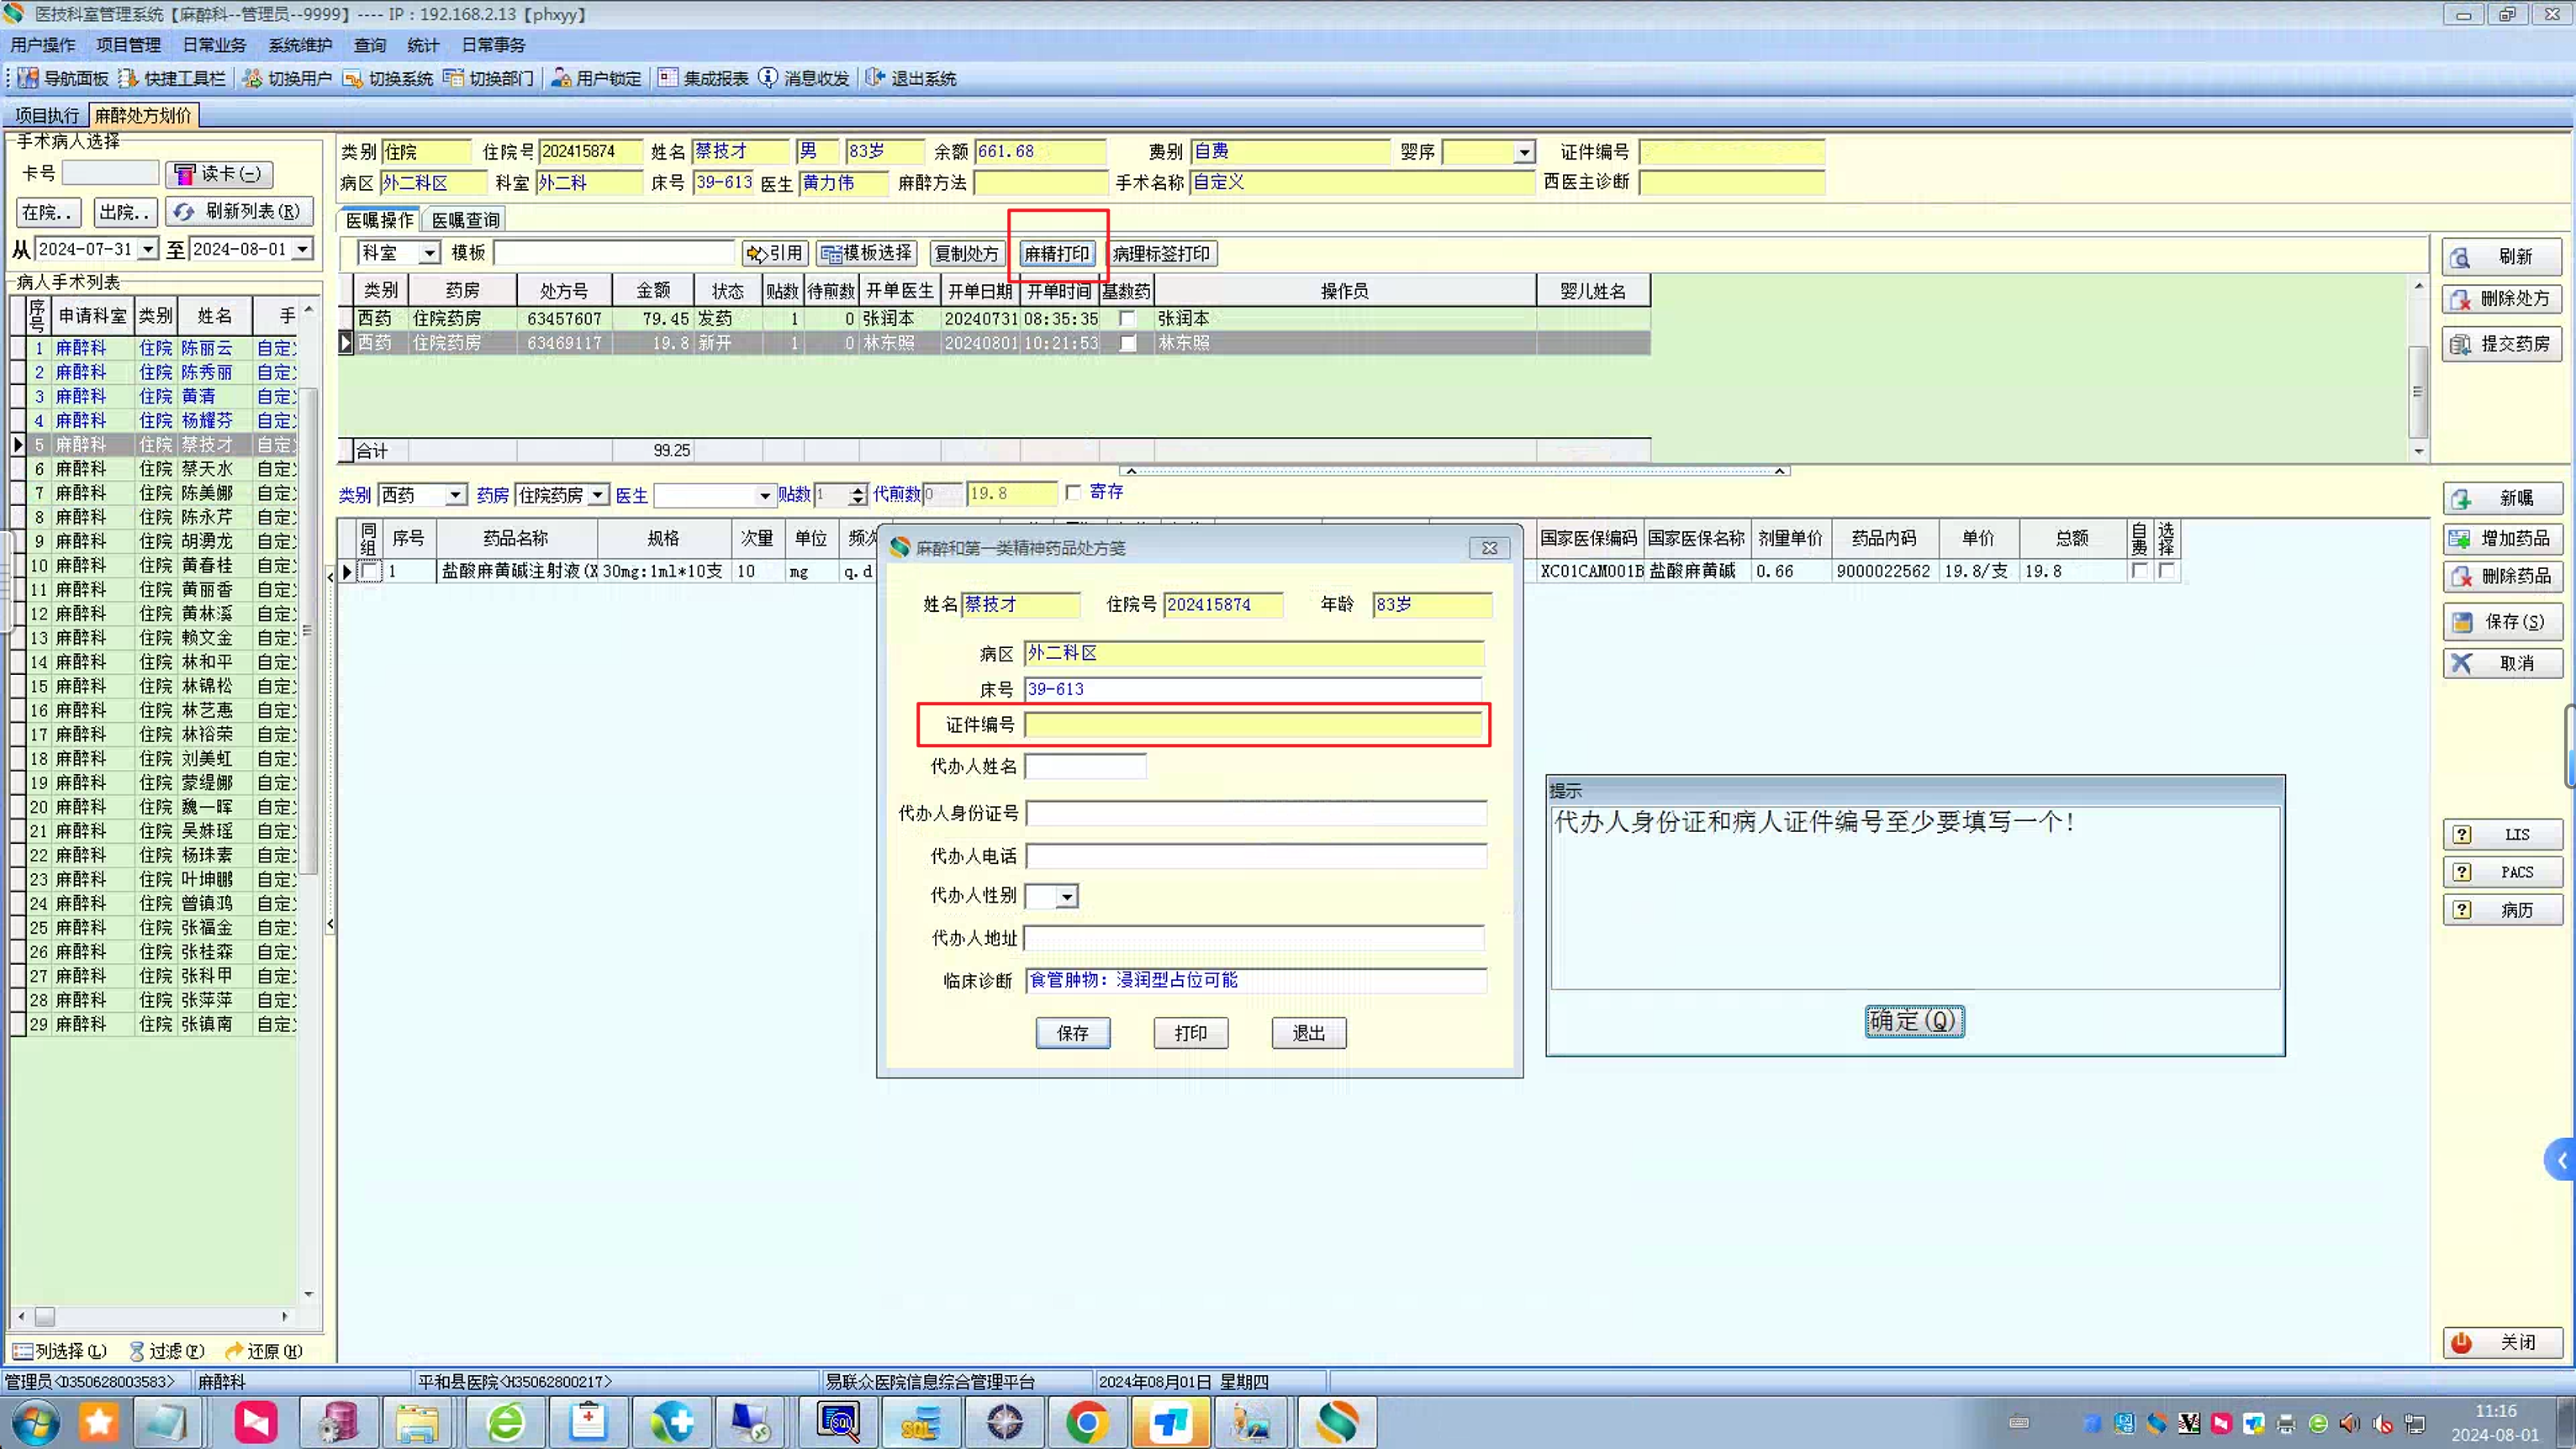Click the 证件编号 field in dialog

pyautogui.click(x=1253, y=725)
